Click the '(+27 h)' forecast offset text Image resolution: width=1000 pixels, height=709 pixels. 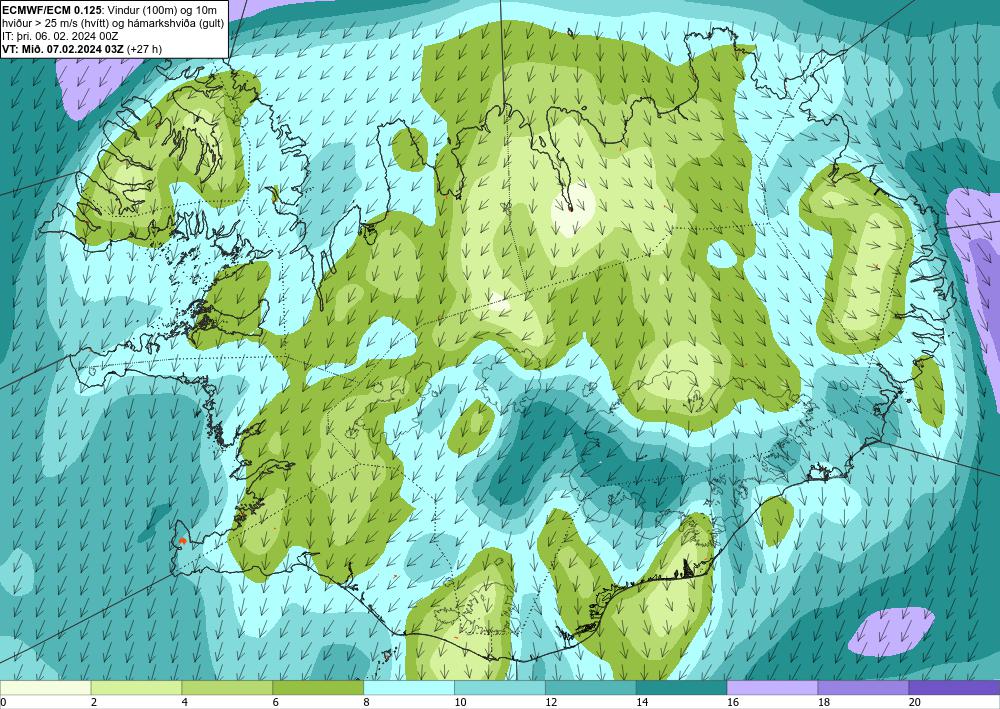click(x=144, y=48)
